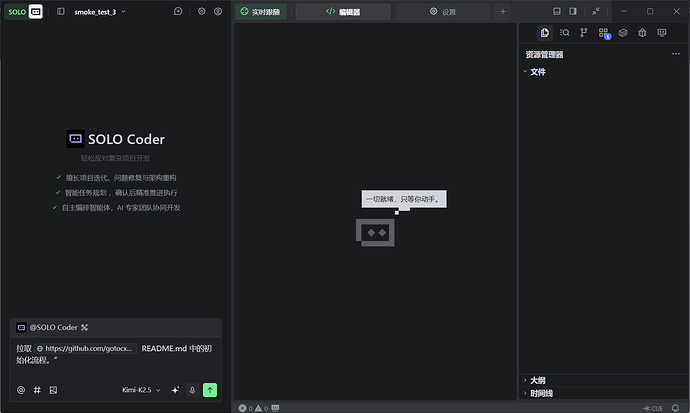This screenshot has width=690, height=413.
Task: Click the SOLO Coder title heading
Action: pyautogui.click(x=126, y=139)
